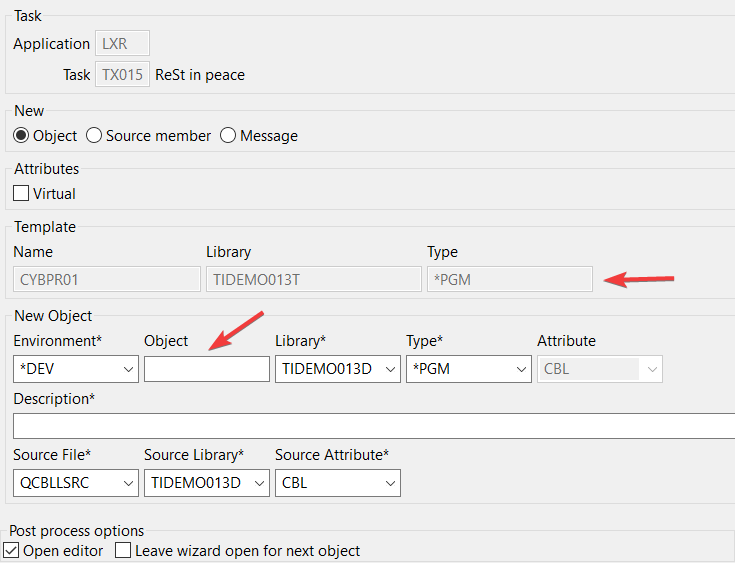Screen dimensions: 735x563
Task: Tick Leave wizard open for next object
Action: pyautogui.click(x=123, y=550)
